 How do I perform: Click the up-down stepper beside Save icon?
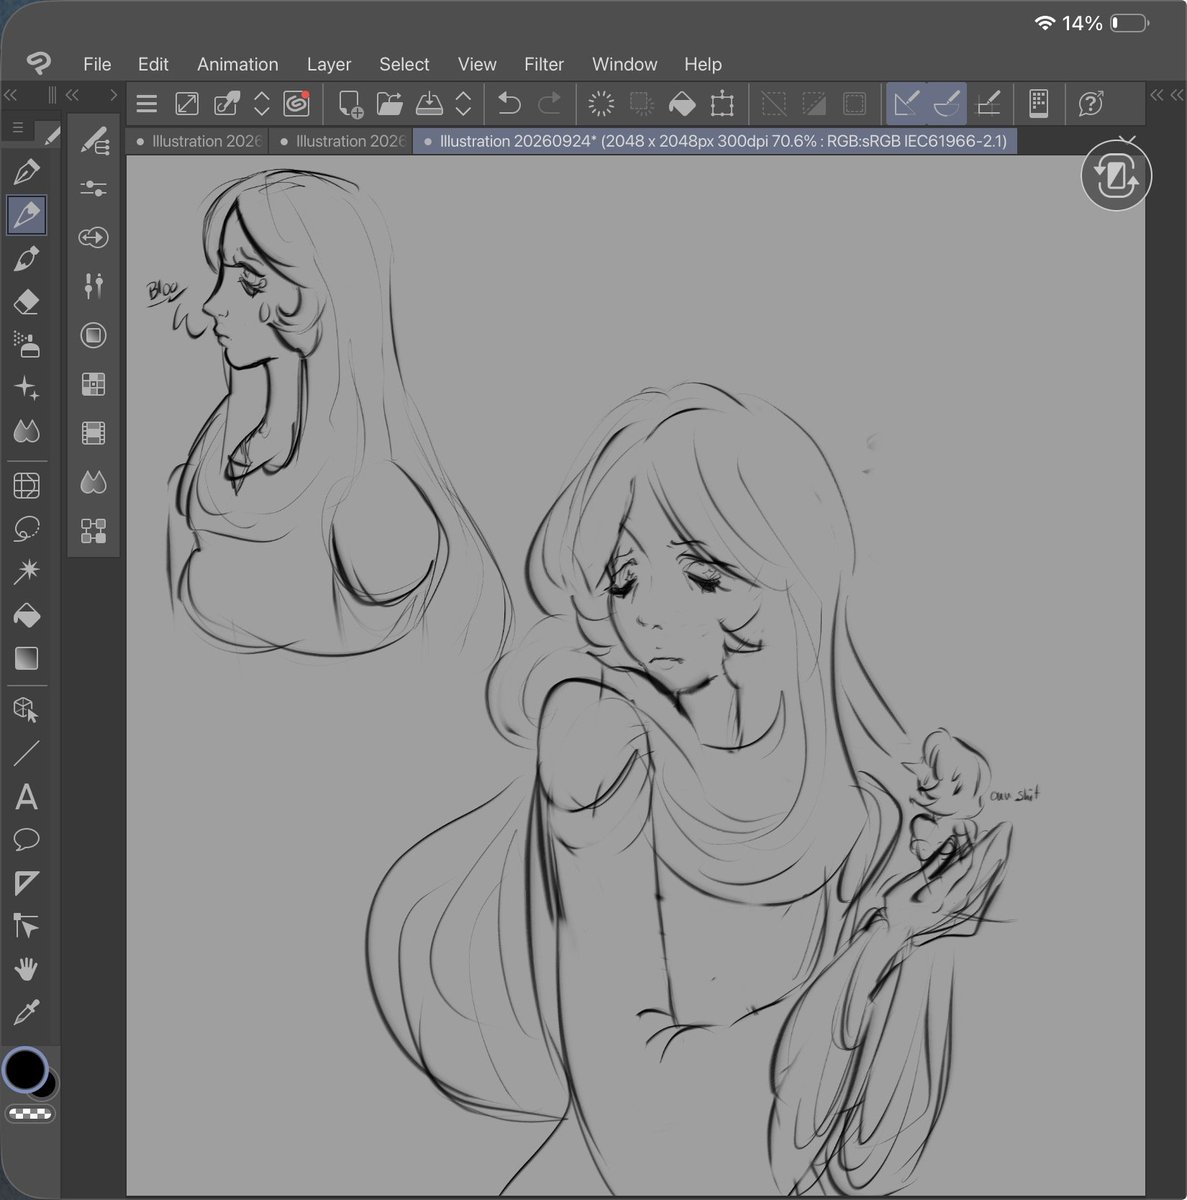pyautogui.click(x=463, y=103)
